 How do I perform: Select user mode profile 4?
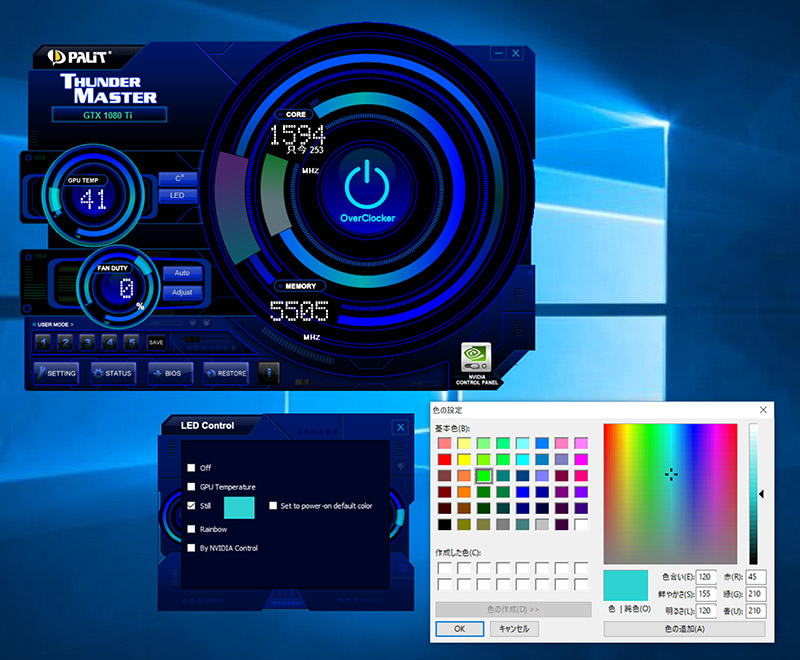point(109,342)
